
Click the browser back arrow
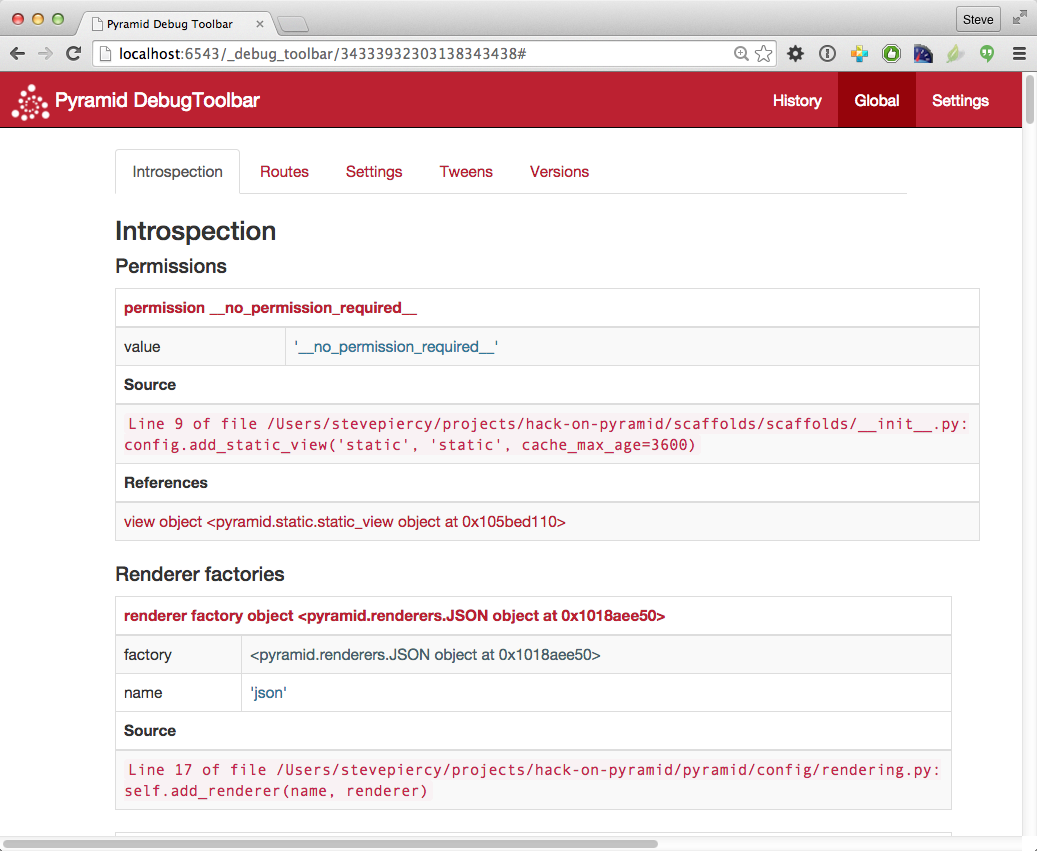pos(18,54)
